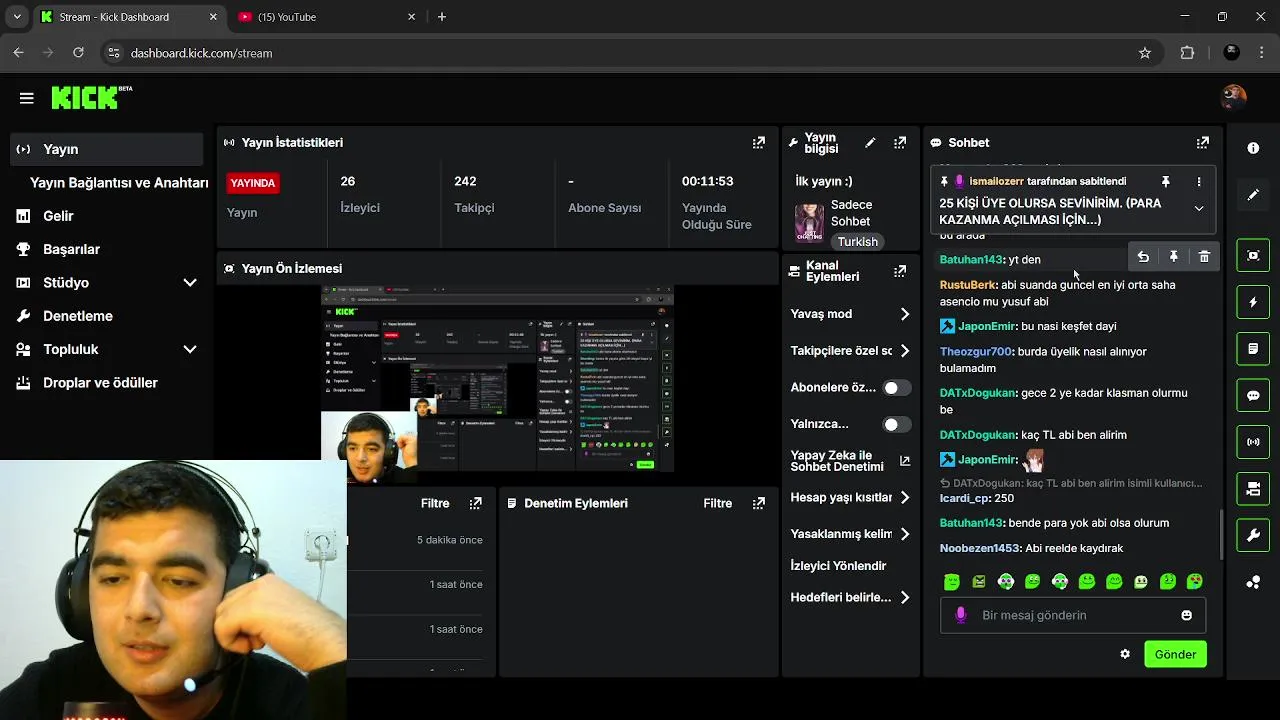Toggle the broadcast signal widget in sidebar

coord(1253,442)
